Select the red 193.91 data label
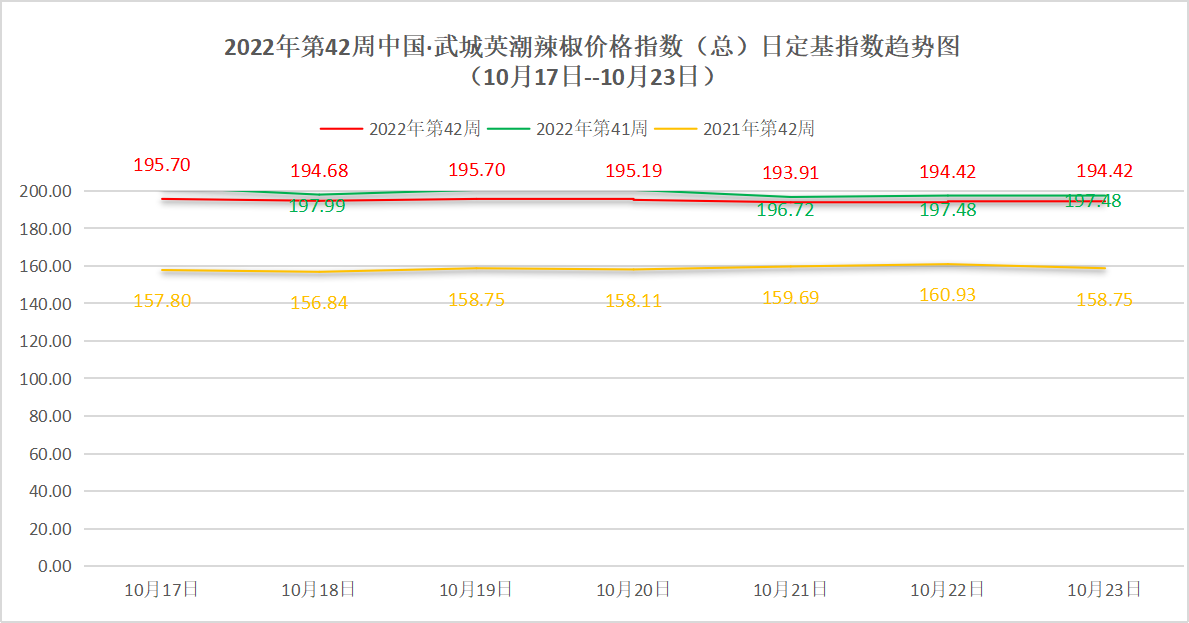Image resolution: width=1189 pixels, height=623 pixels. tap(791, 173)
